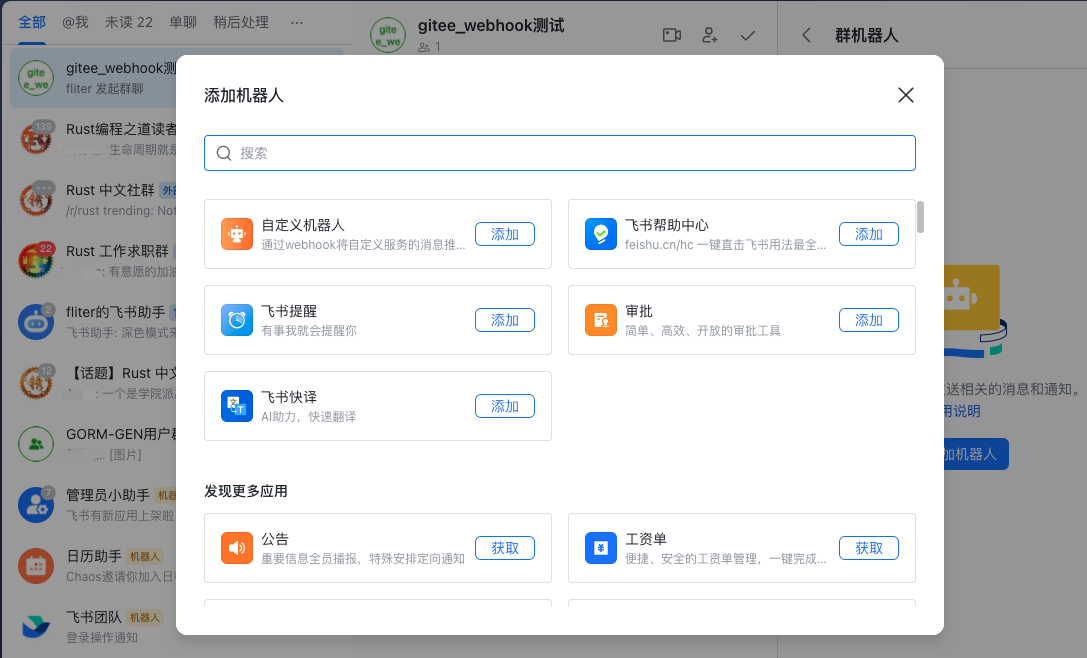
Task: Open add member icon in chat header
Action: [x=710, y=35]
